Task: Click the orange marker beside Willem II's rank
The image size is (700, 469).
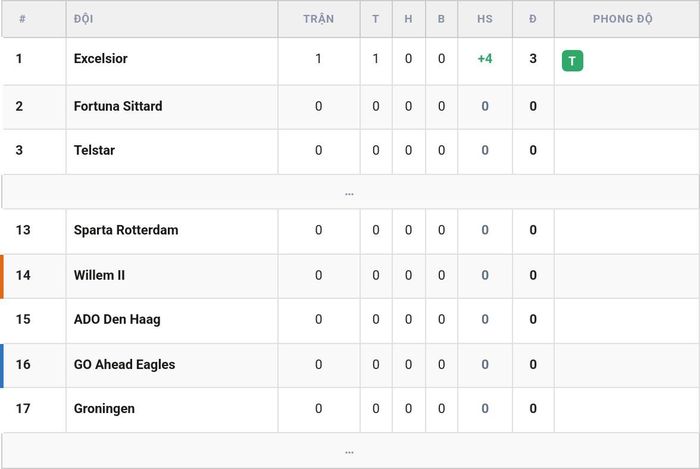Action: pyautogui.click(x=2, y=277)
